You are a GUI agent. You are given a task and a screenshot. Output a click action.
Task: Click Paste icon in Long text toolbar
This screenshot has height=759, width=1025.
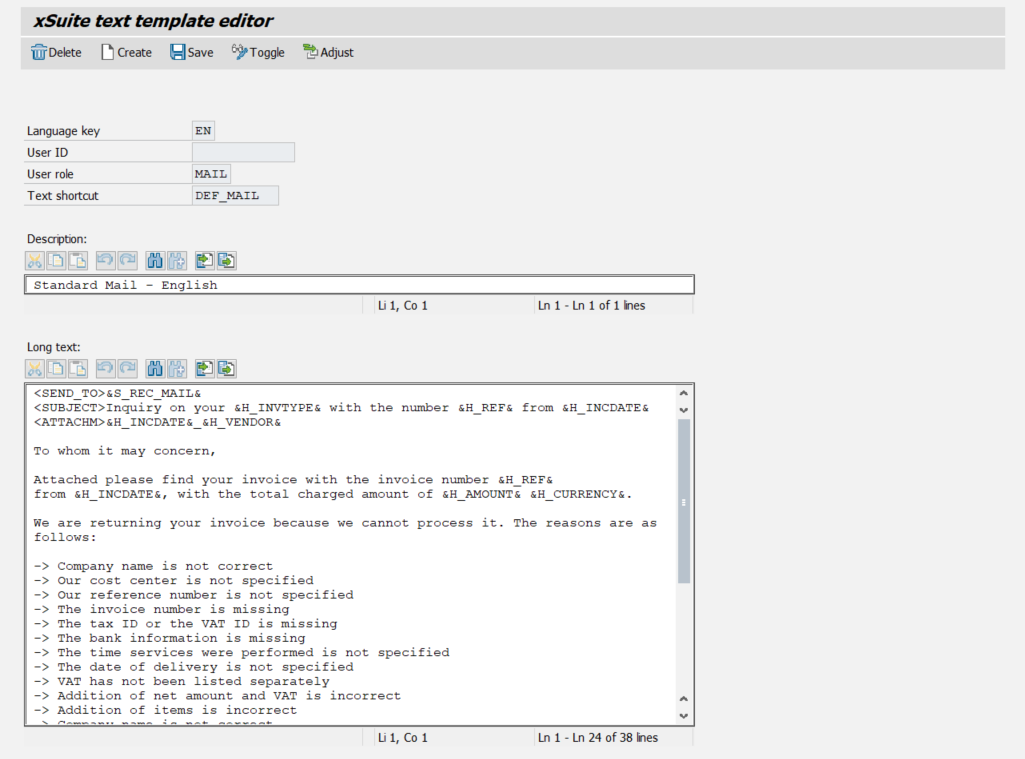coord(78,369)
